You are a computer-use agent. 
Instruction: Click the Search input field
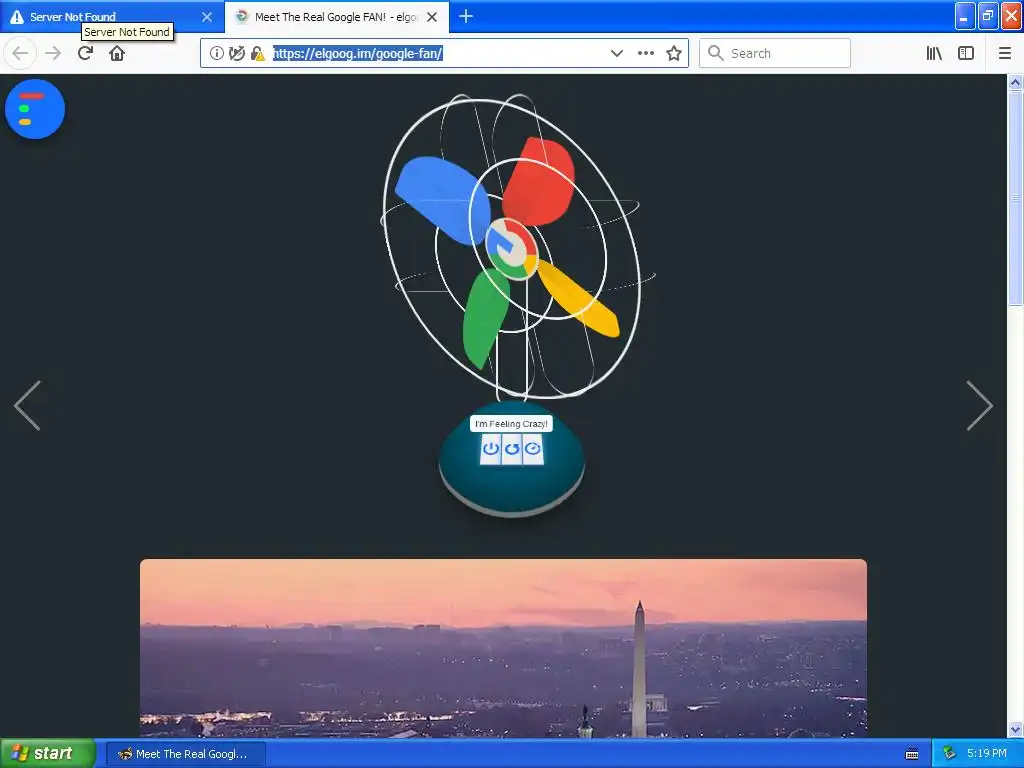[x=775, y=53]
